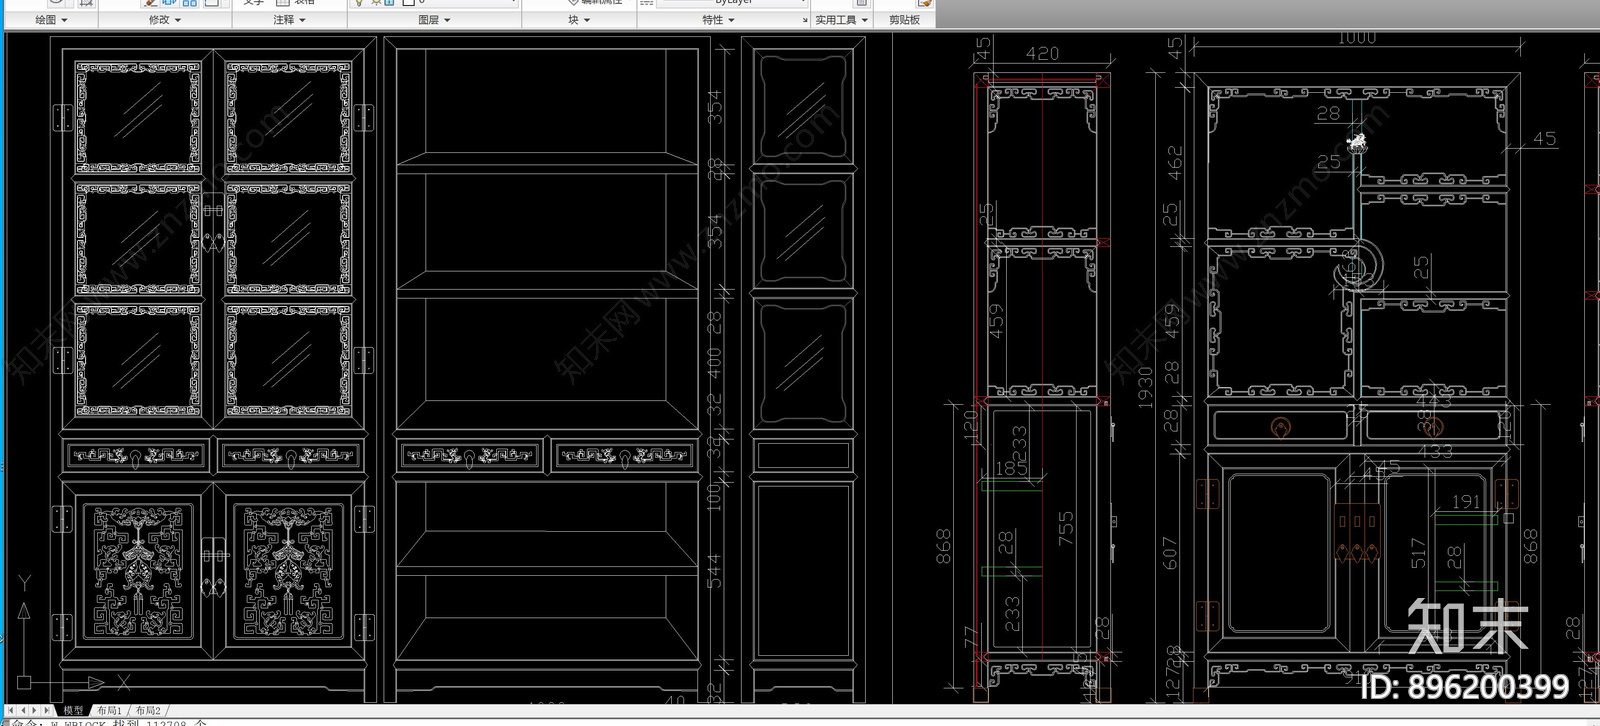Expand the 特性 (Properties) ribbon panel

tap(718, 19)
